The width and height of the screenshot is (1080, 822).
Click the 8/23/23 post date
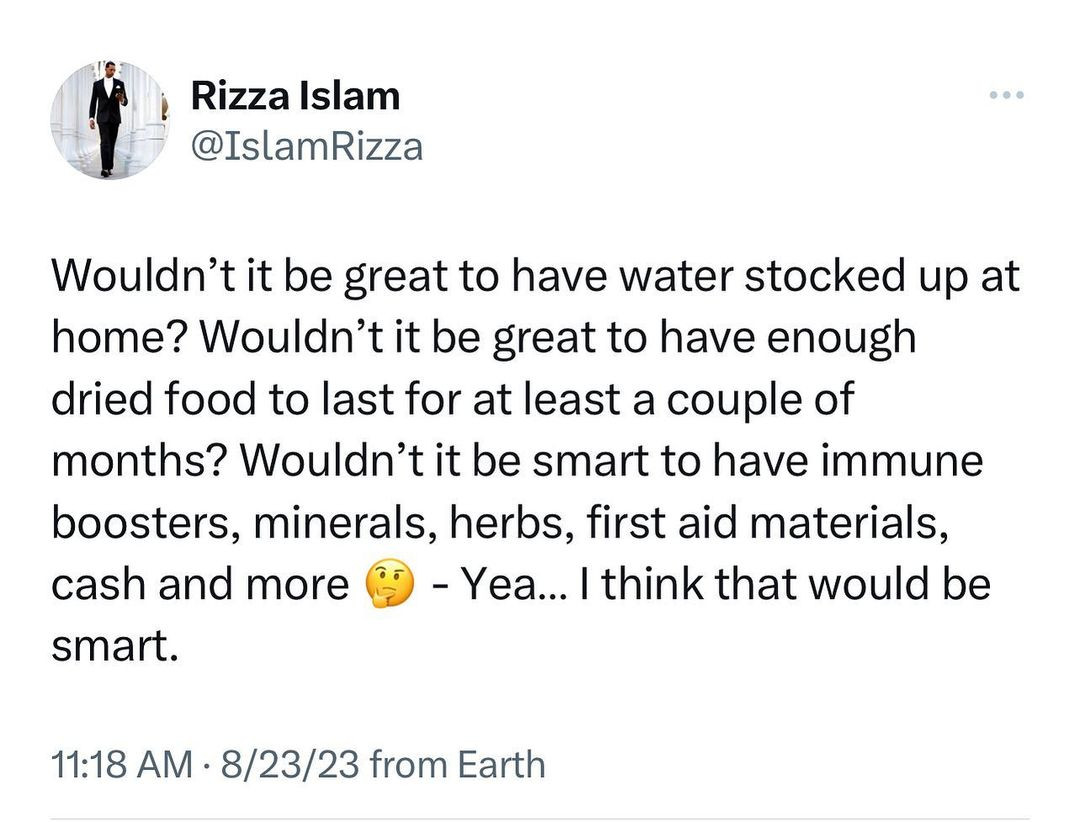coord(285,765)
